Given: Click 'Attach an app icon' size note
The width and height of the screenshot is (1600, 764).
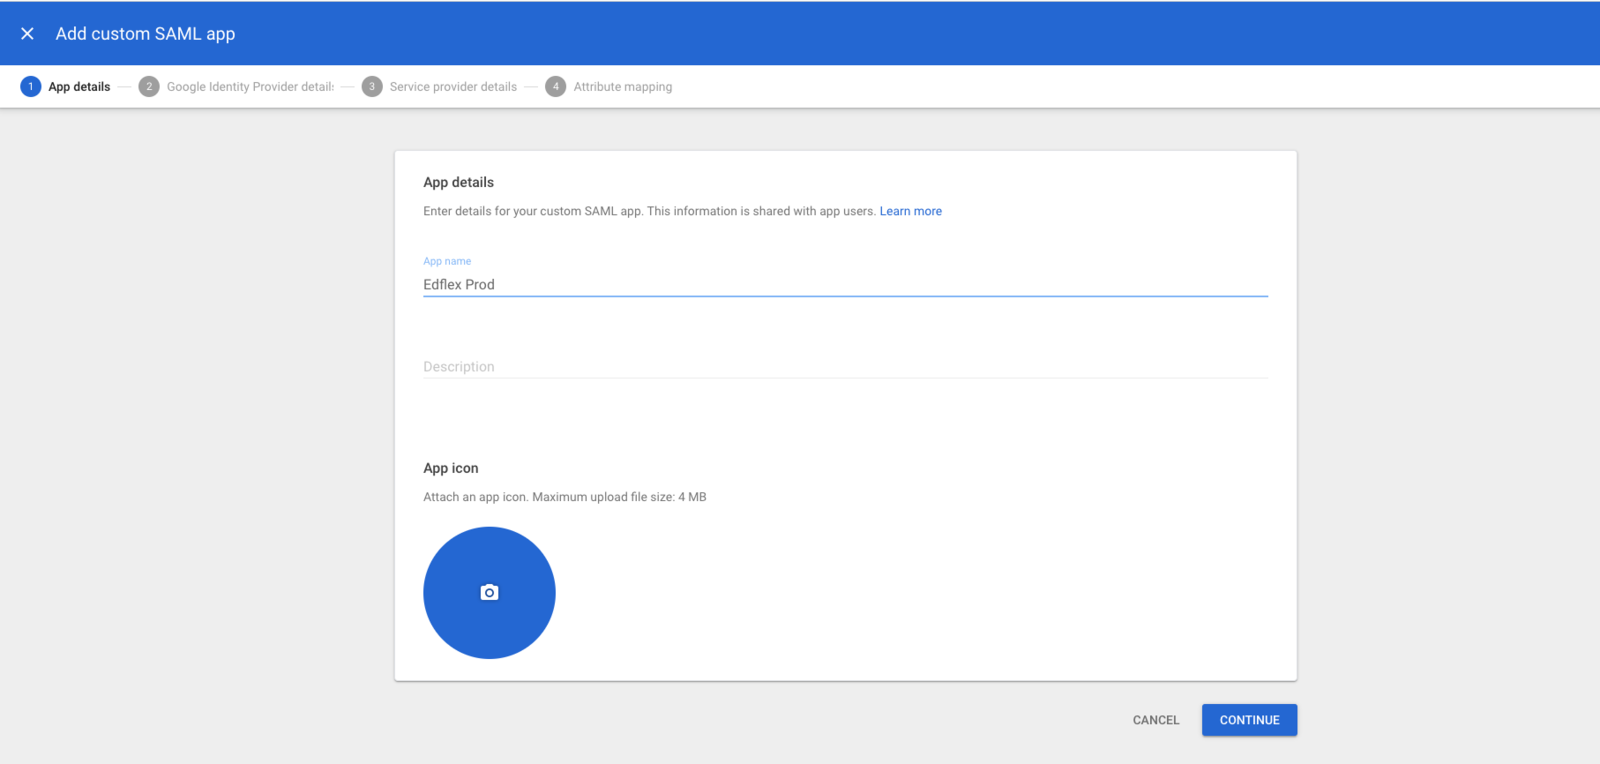Looking at the screenshot, I should coord(565,497).
